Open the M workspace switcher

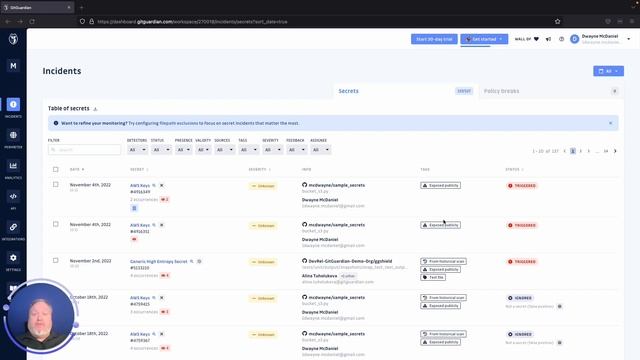(13, 66)
